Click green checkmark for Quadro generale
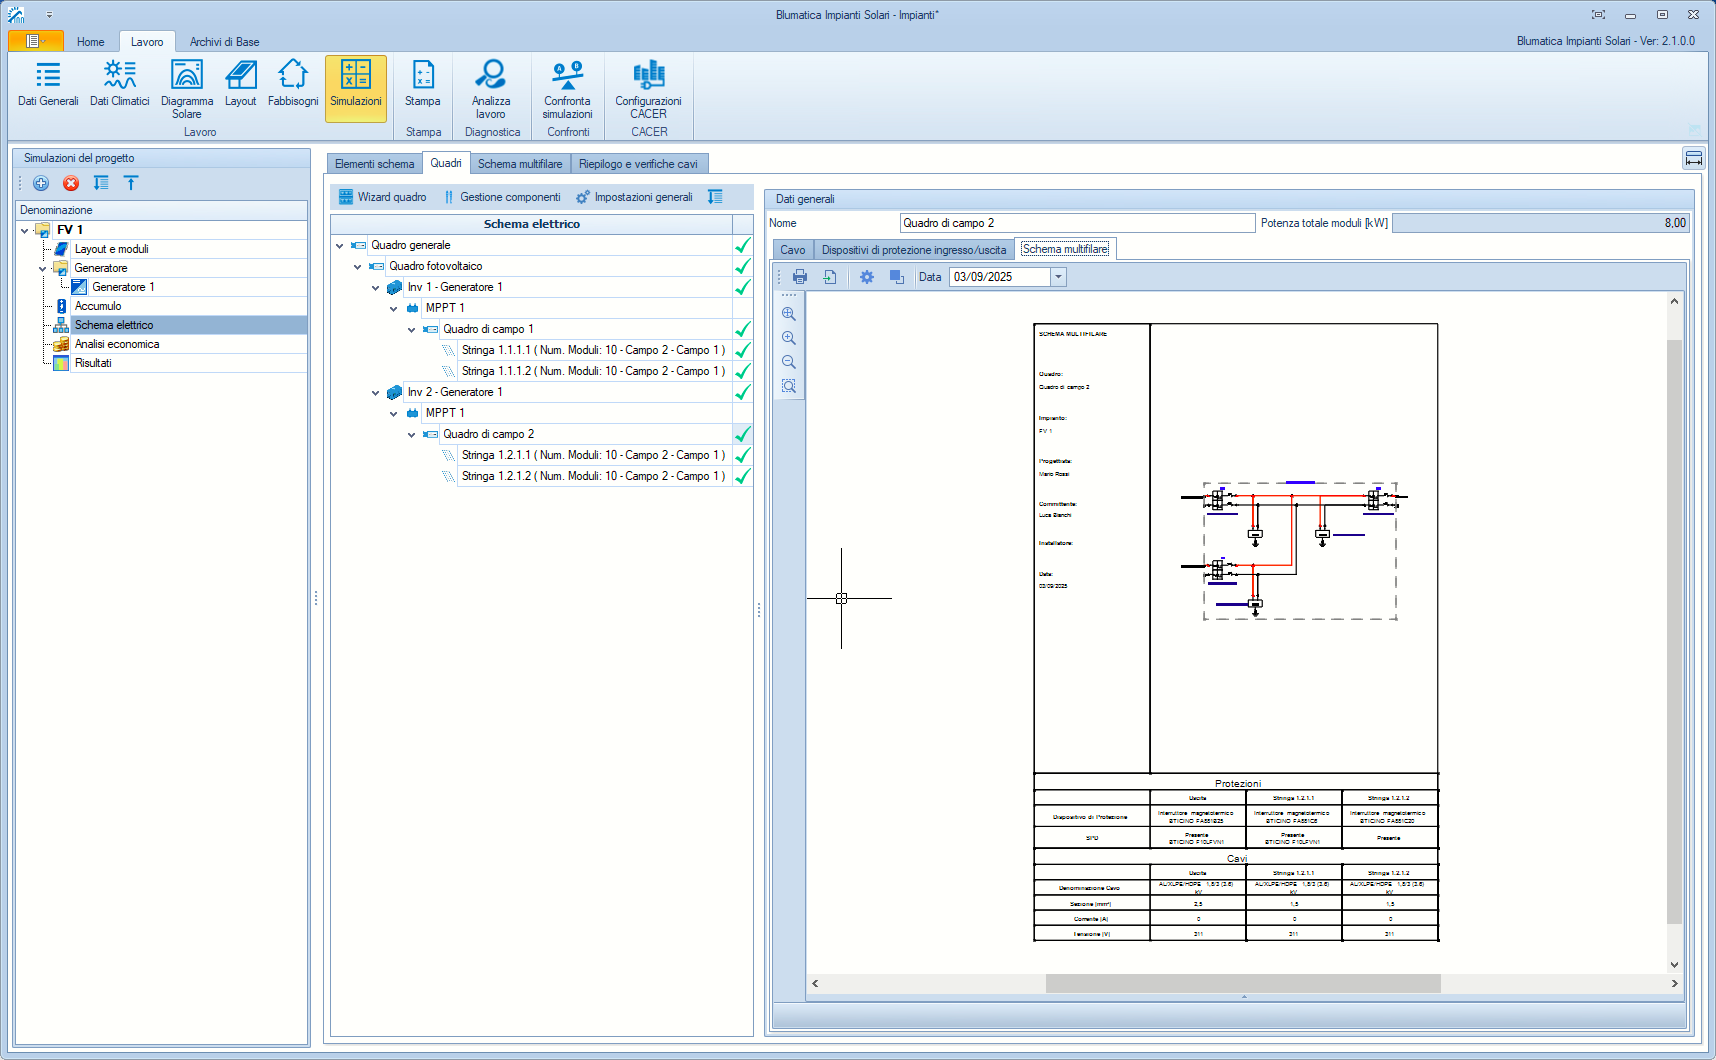1716x1060 pixels. pos(742,245)
